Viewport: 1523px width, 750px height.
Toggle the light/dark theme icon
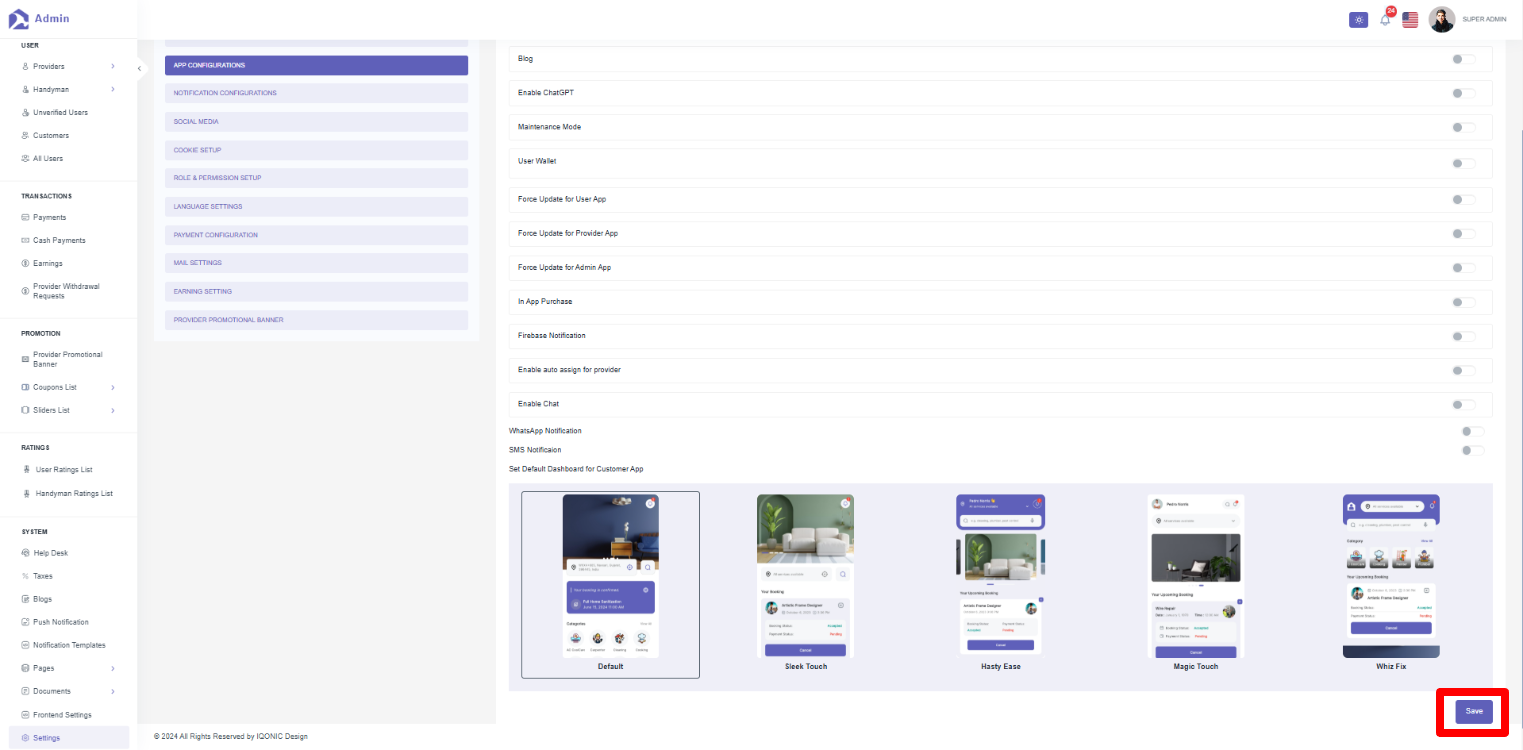1358,20
